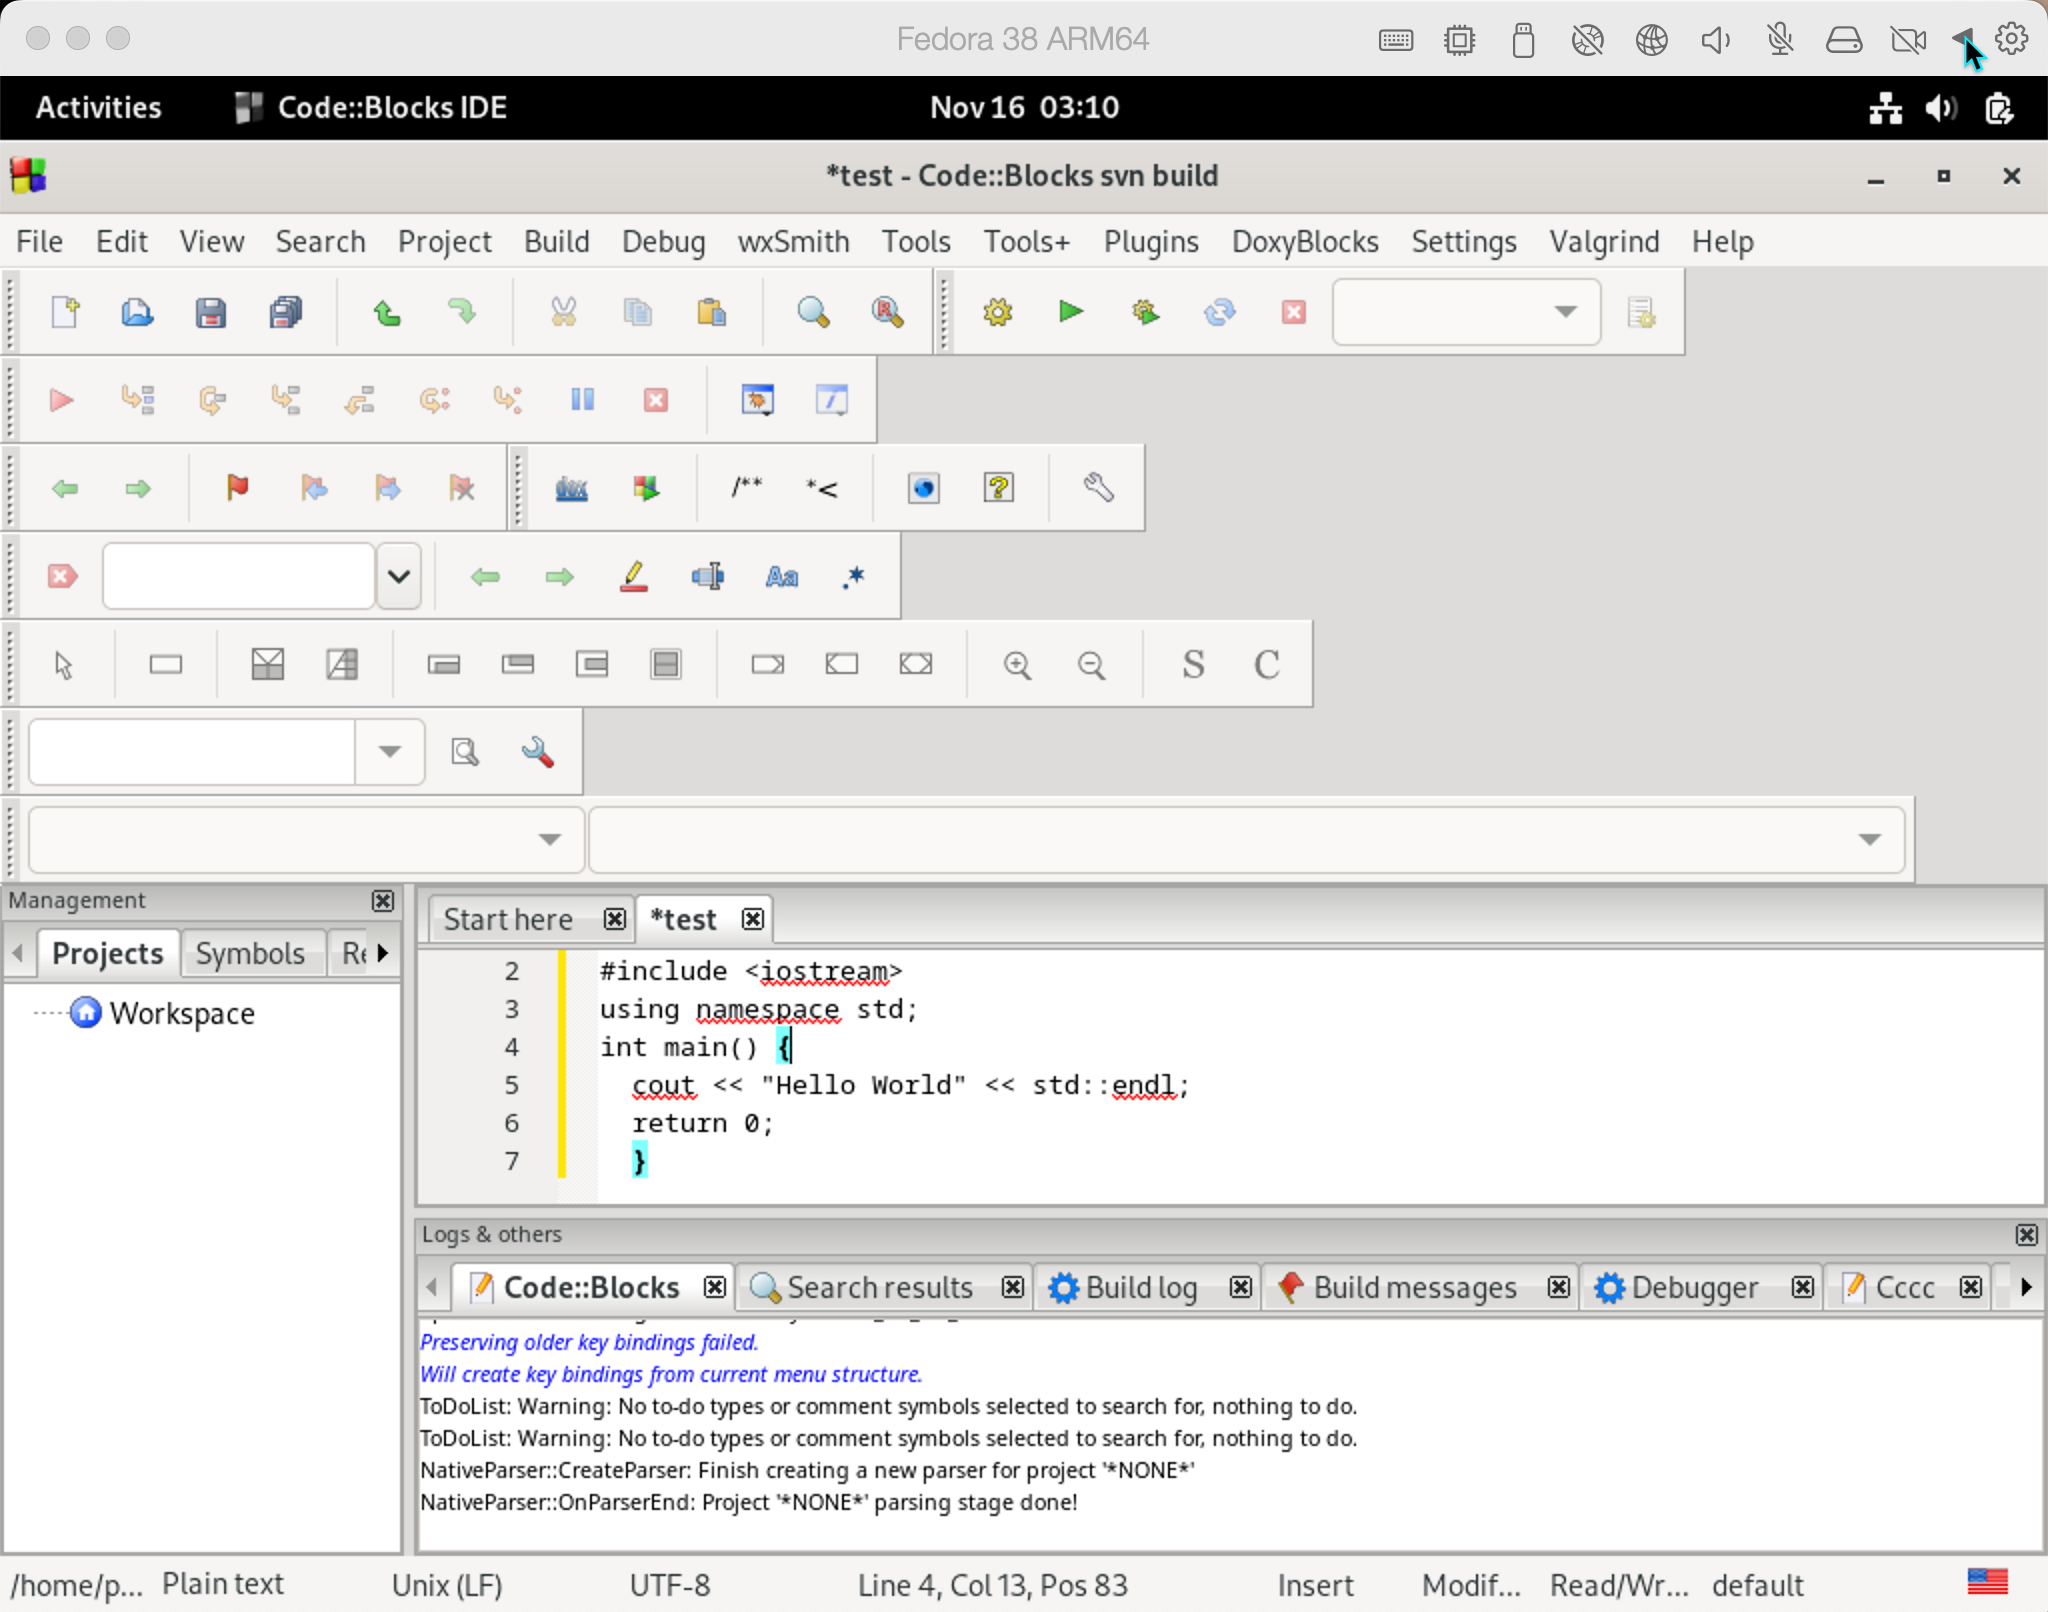Toggle selected text search icon
Image resolution: width=2048 pixels, height=1612 pixels.
pos(707,576)
